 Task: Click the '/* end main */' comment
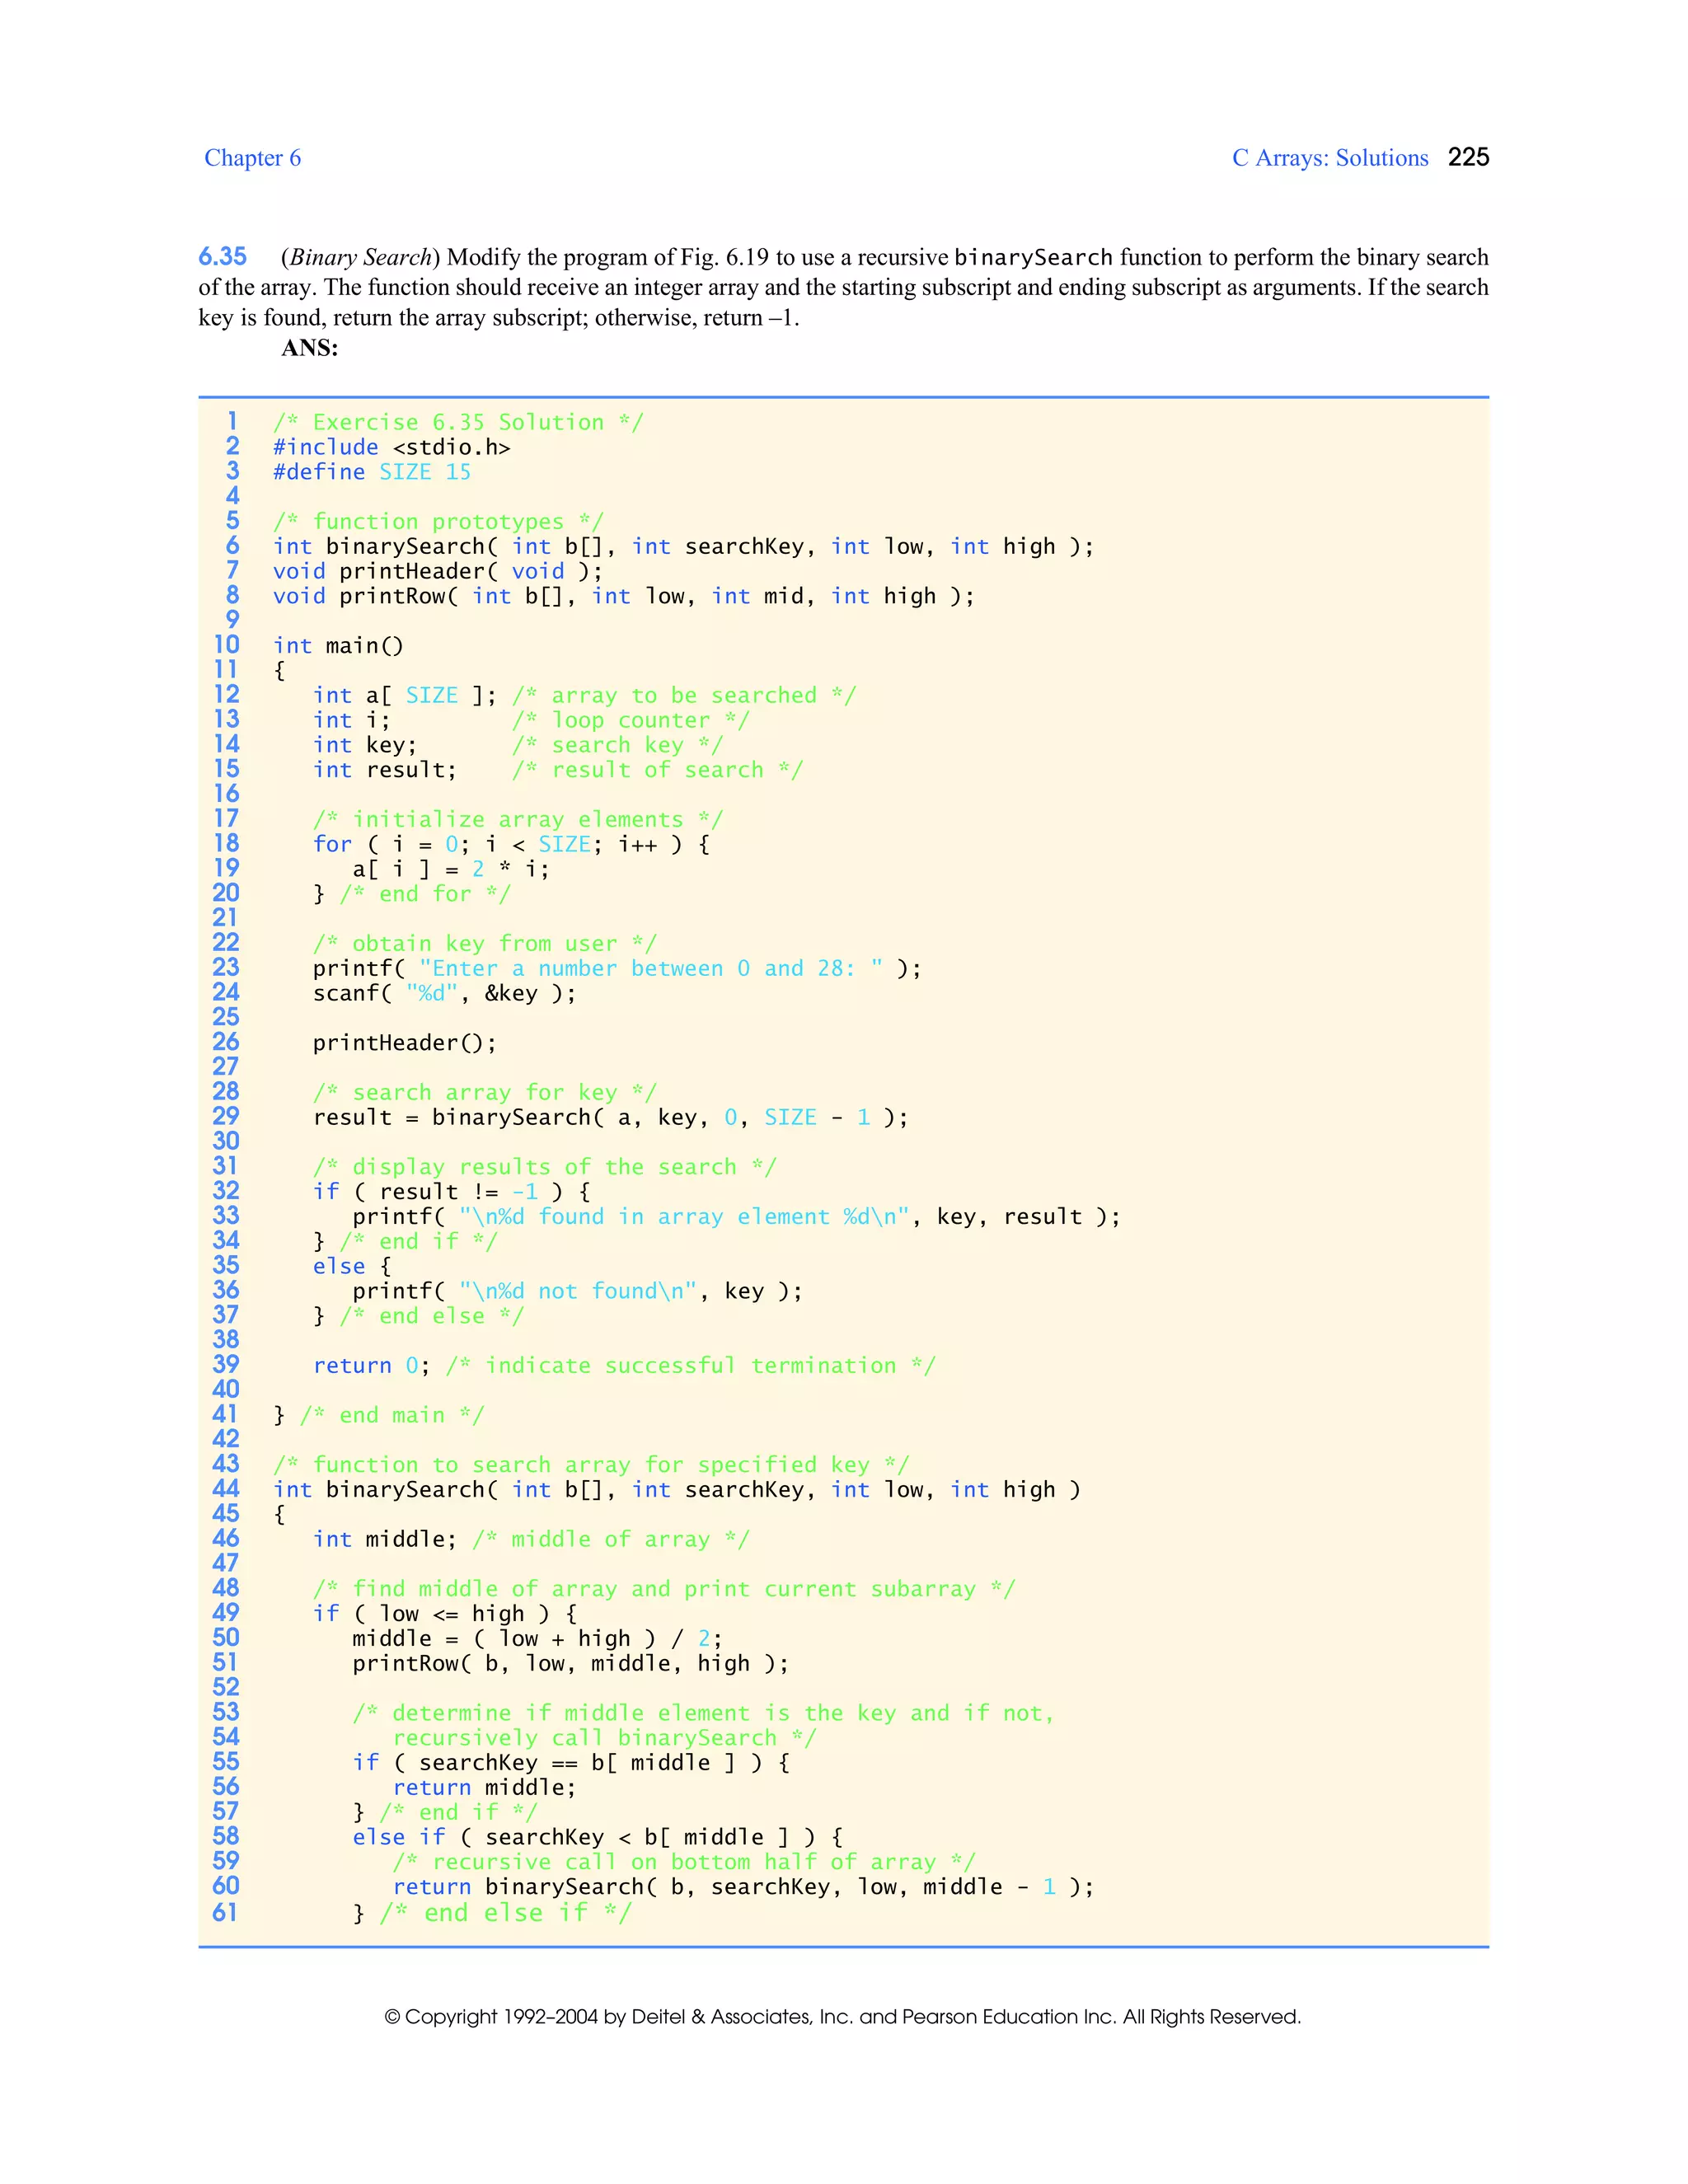392,1415
